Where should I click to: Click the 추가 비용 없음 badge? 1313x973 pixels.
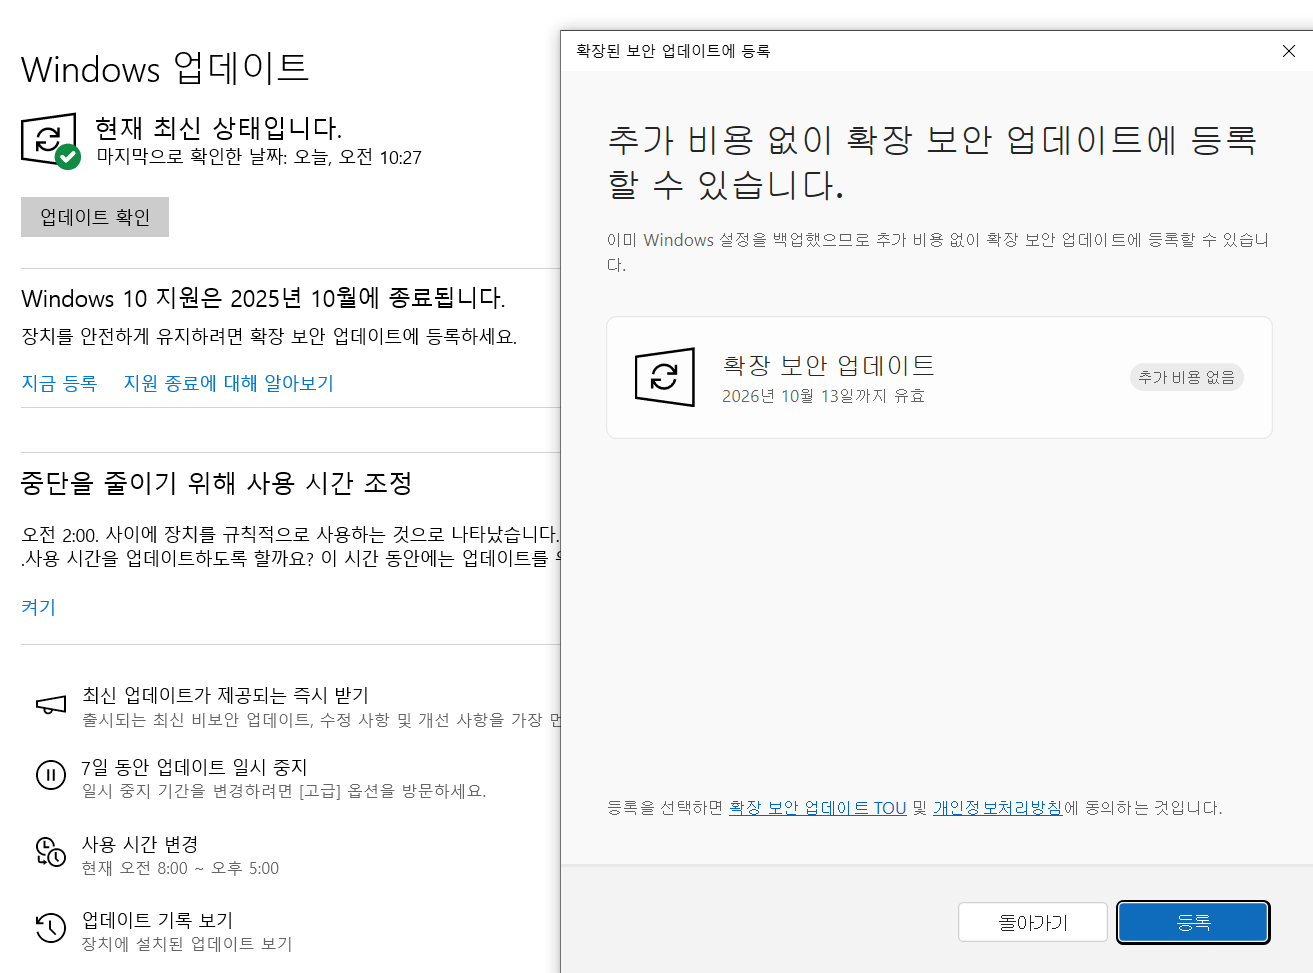tap(1187, 377)
